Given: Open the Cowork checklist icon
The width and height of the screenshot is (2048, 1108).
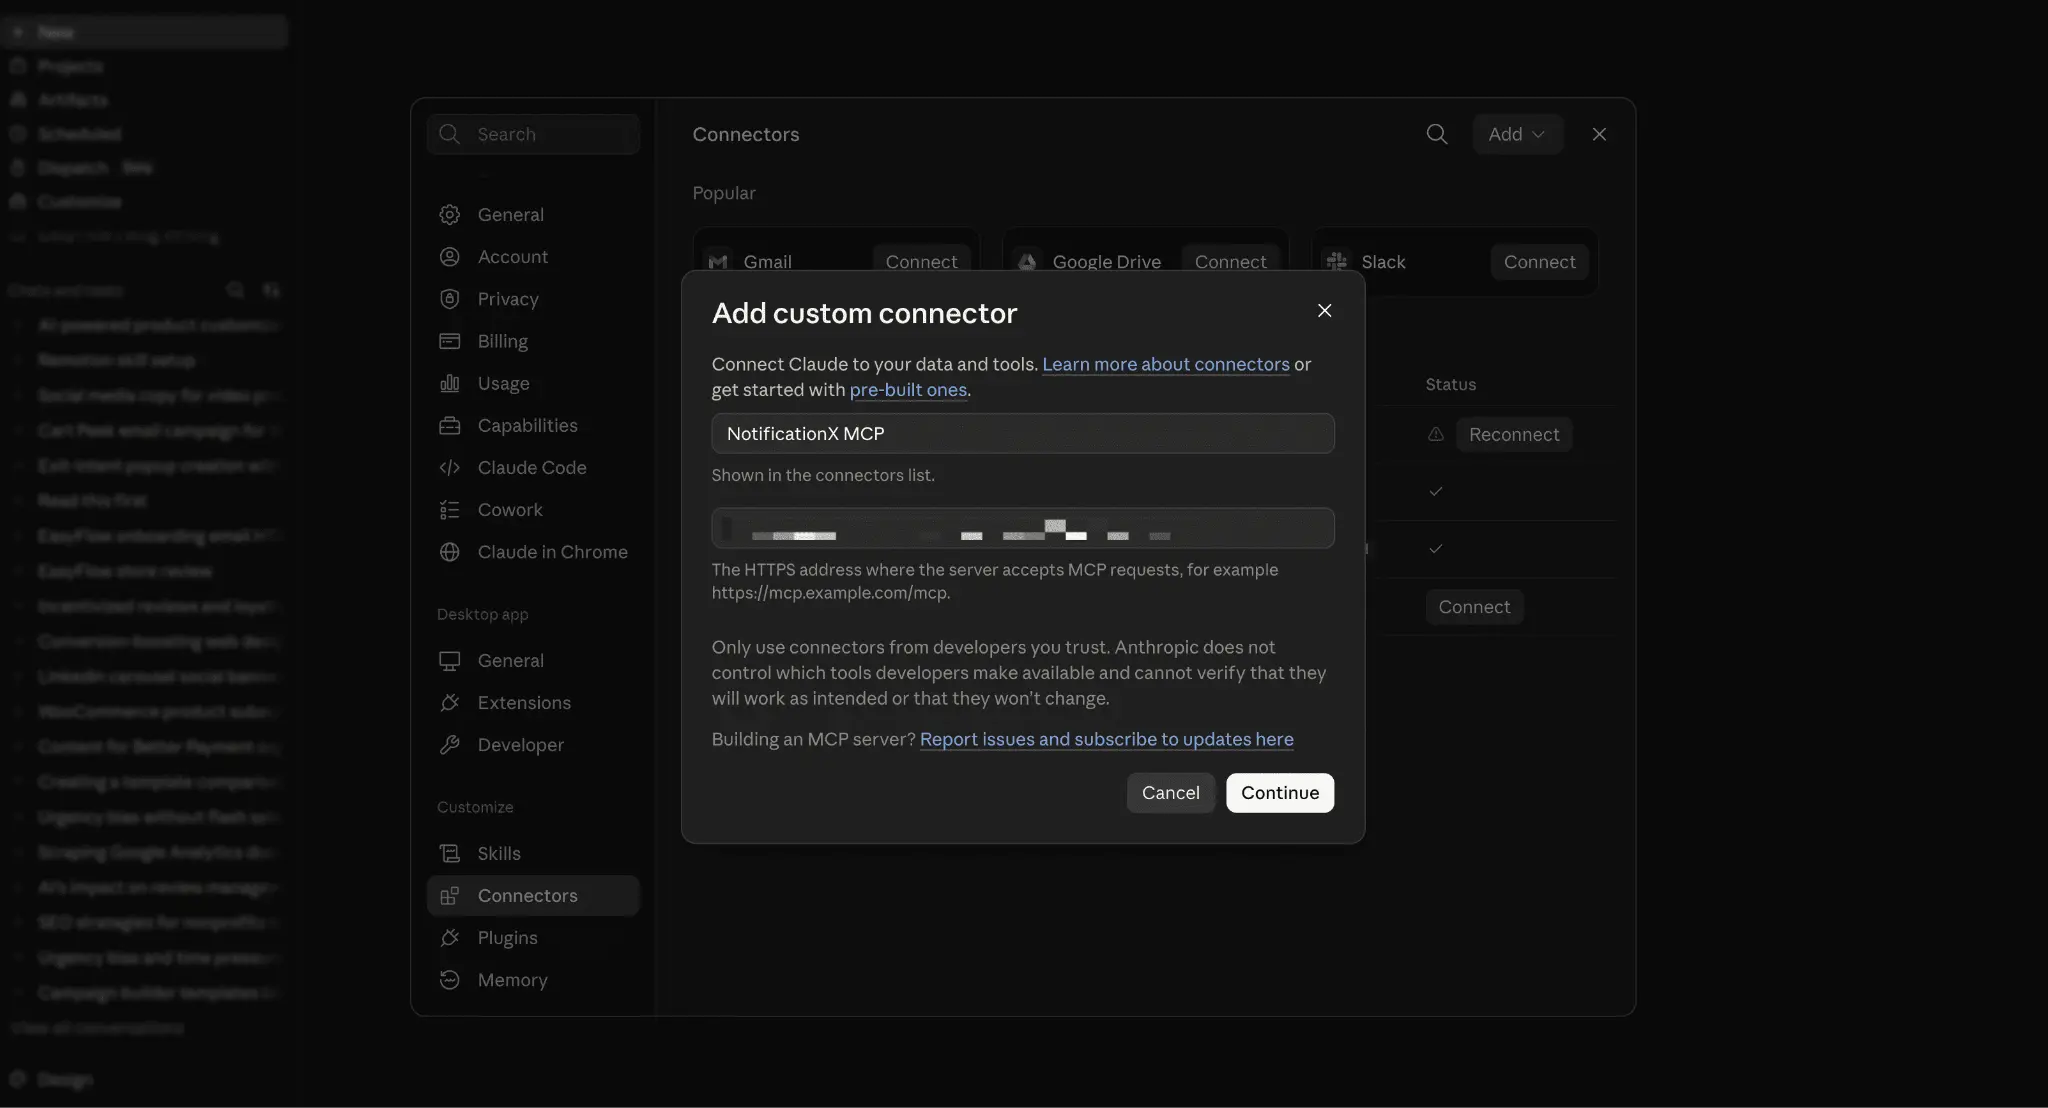Looking at the screenshot, I should pyautogui.click(x=450, y=510).
